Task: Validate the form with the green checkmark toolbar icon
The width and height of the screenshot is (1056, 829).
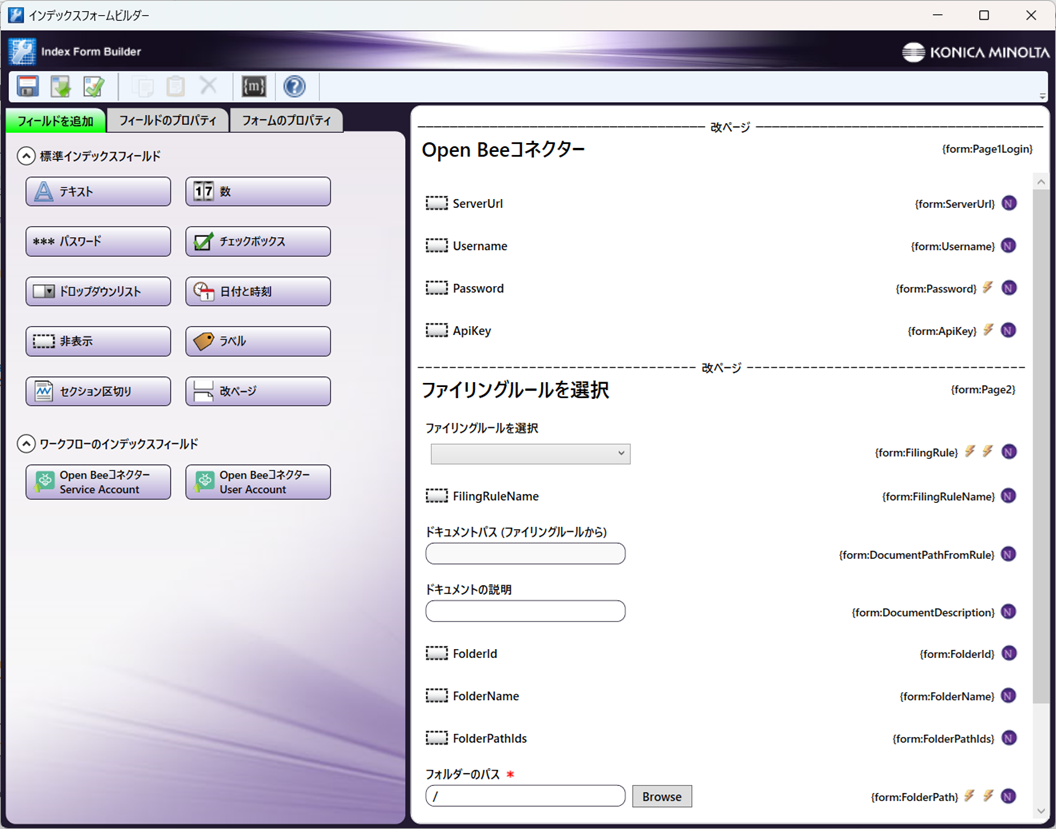Action: coord(92,86)
